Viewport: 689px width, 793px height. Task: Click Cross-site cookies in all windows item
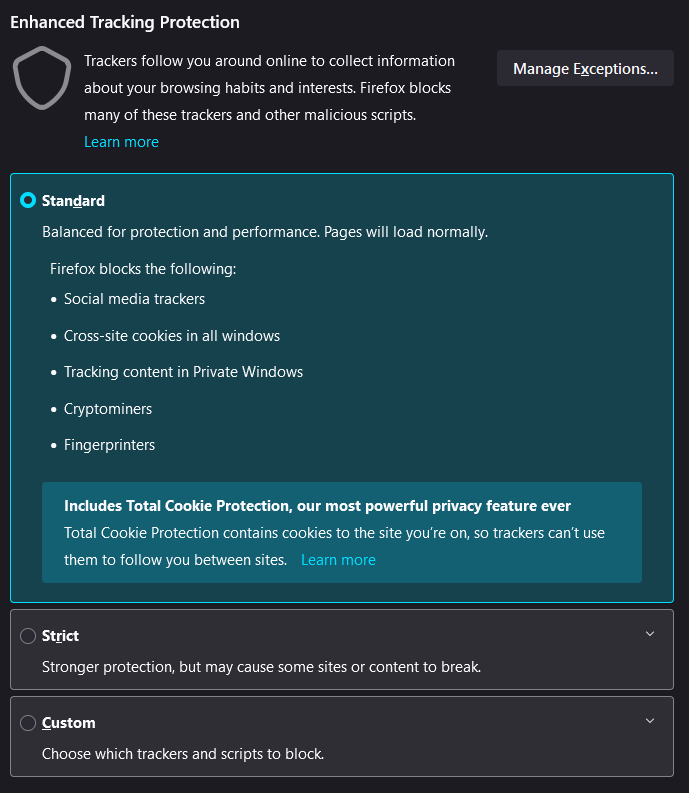pyautogui.click(x=172, y=336)
